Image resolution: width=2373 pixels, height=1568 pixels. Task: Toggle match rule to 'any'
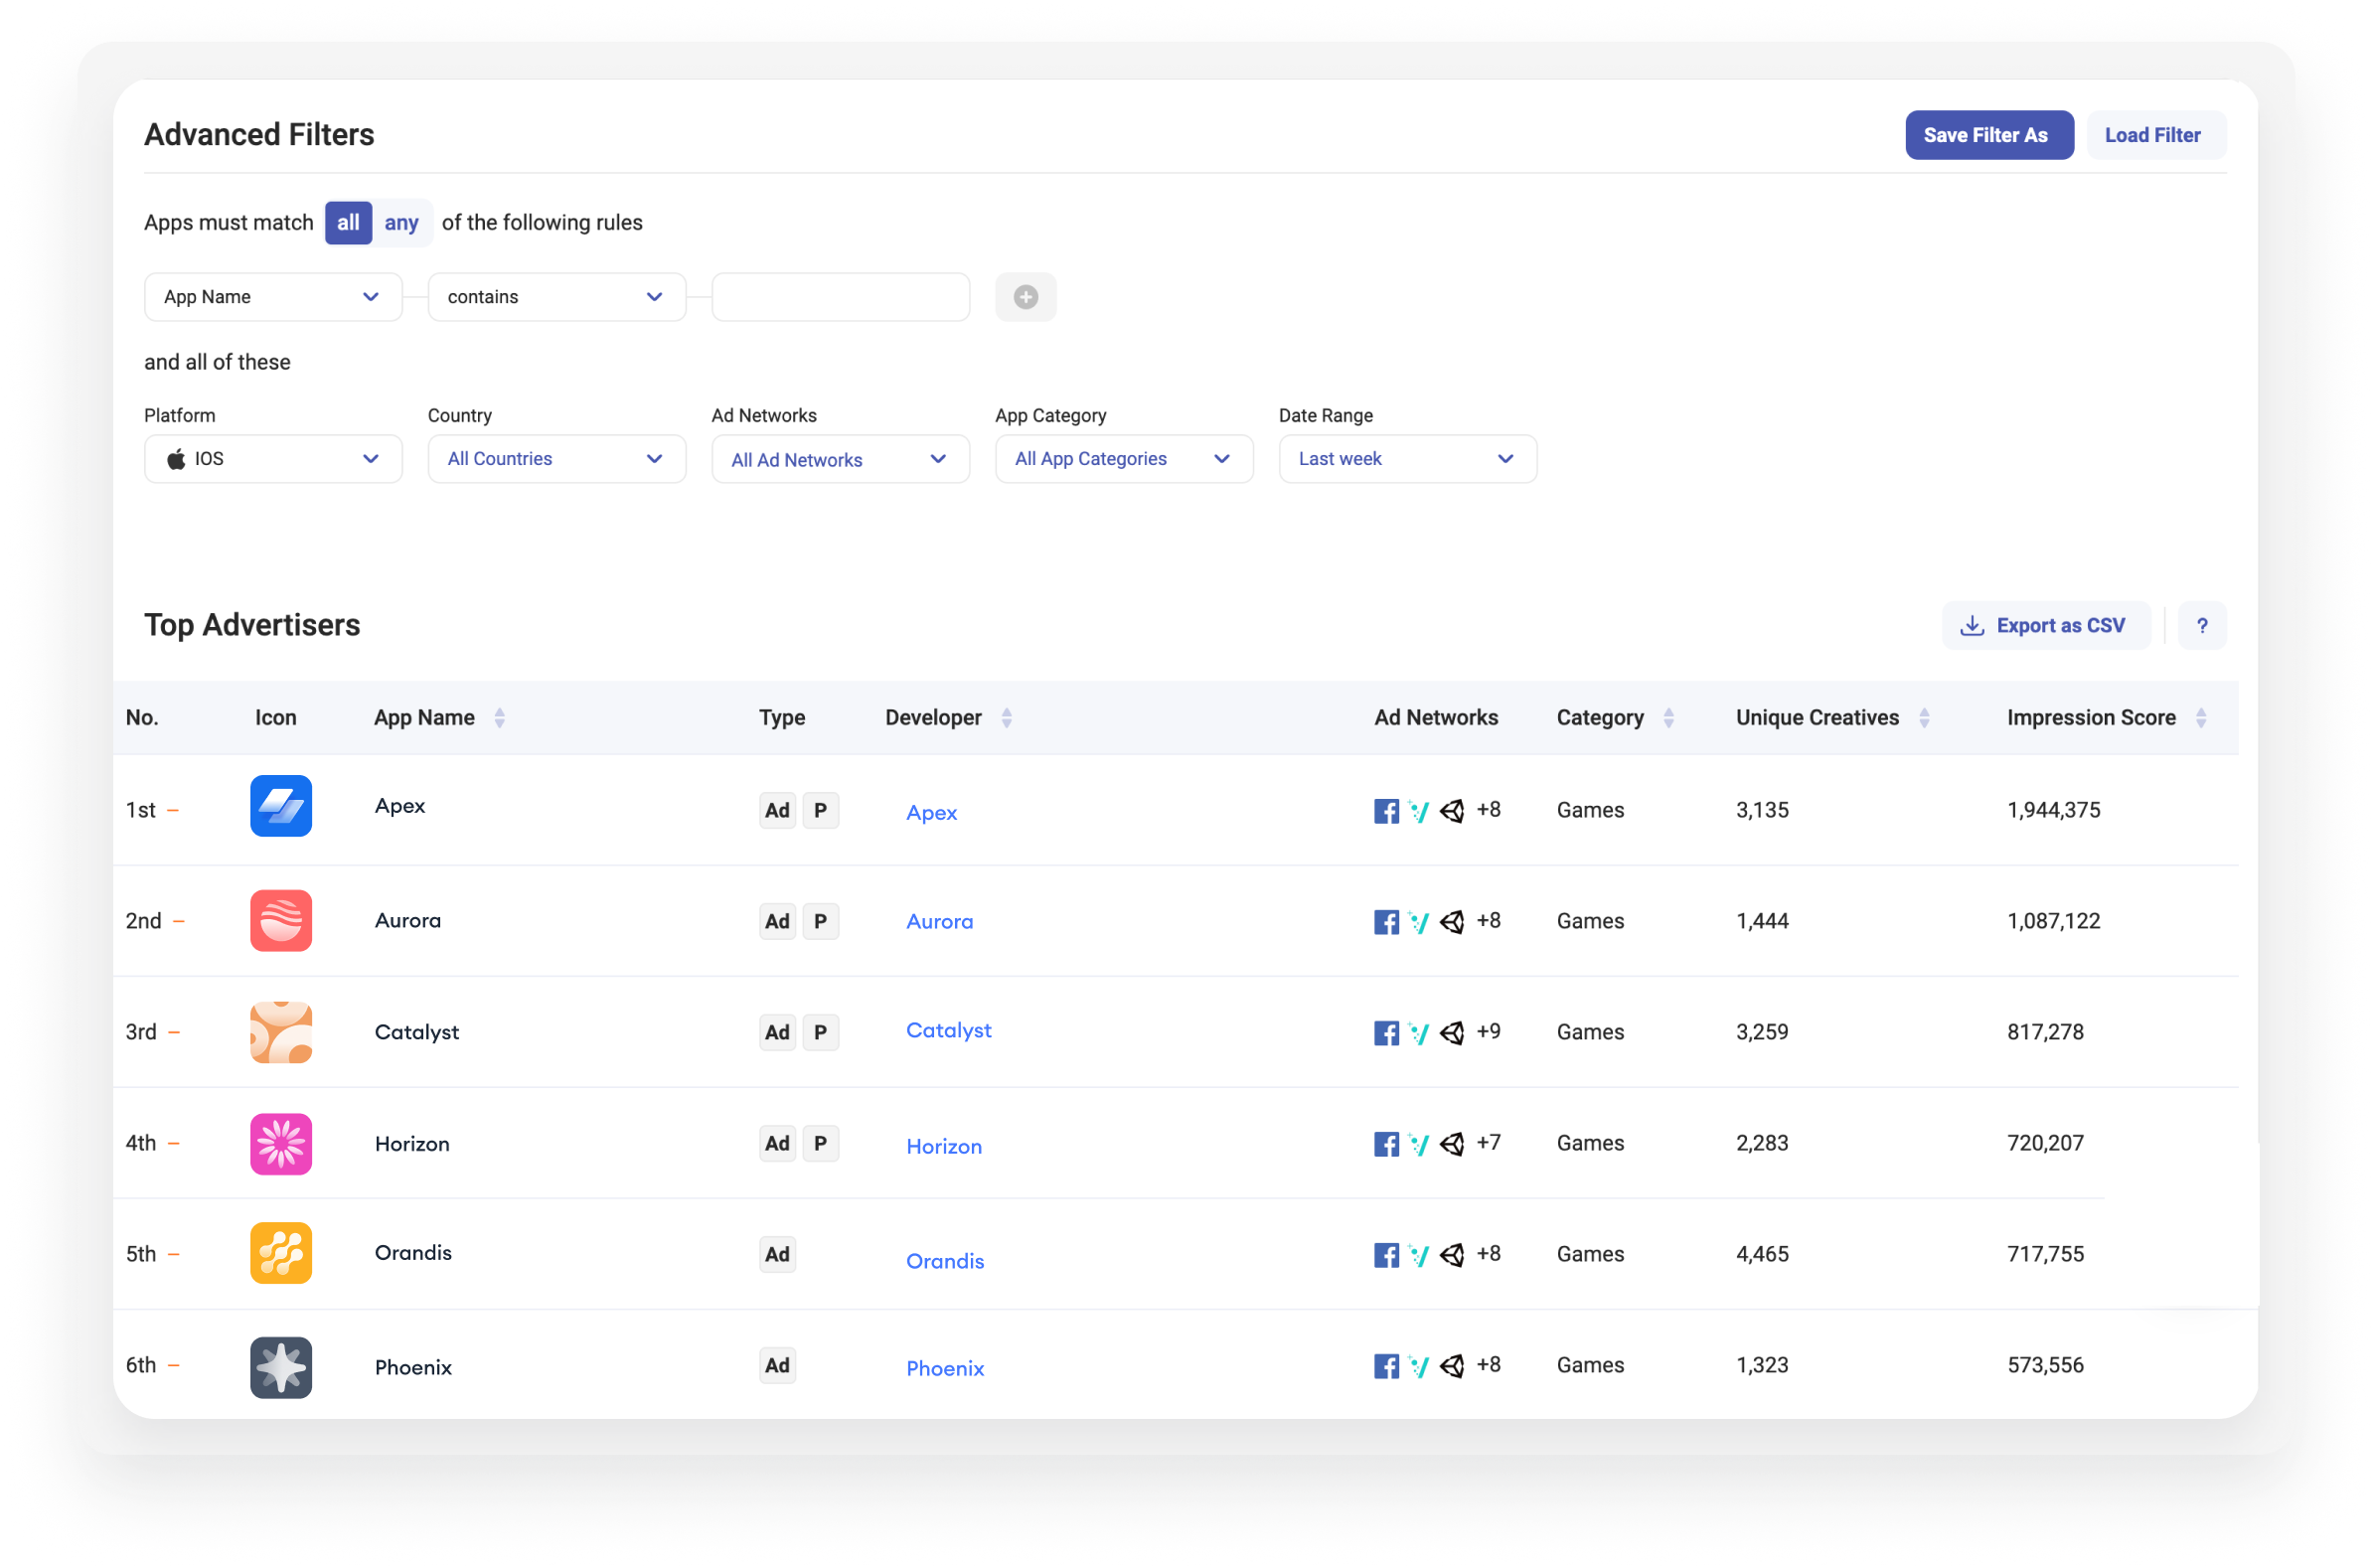pos(401,222)
